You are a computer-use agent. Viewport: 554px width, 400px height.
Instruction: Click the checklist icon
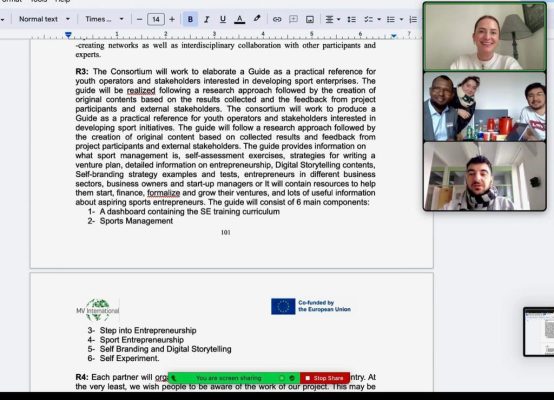coord(369,19)
